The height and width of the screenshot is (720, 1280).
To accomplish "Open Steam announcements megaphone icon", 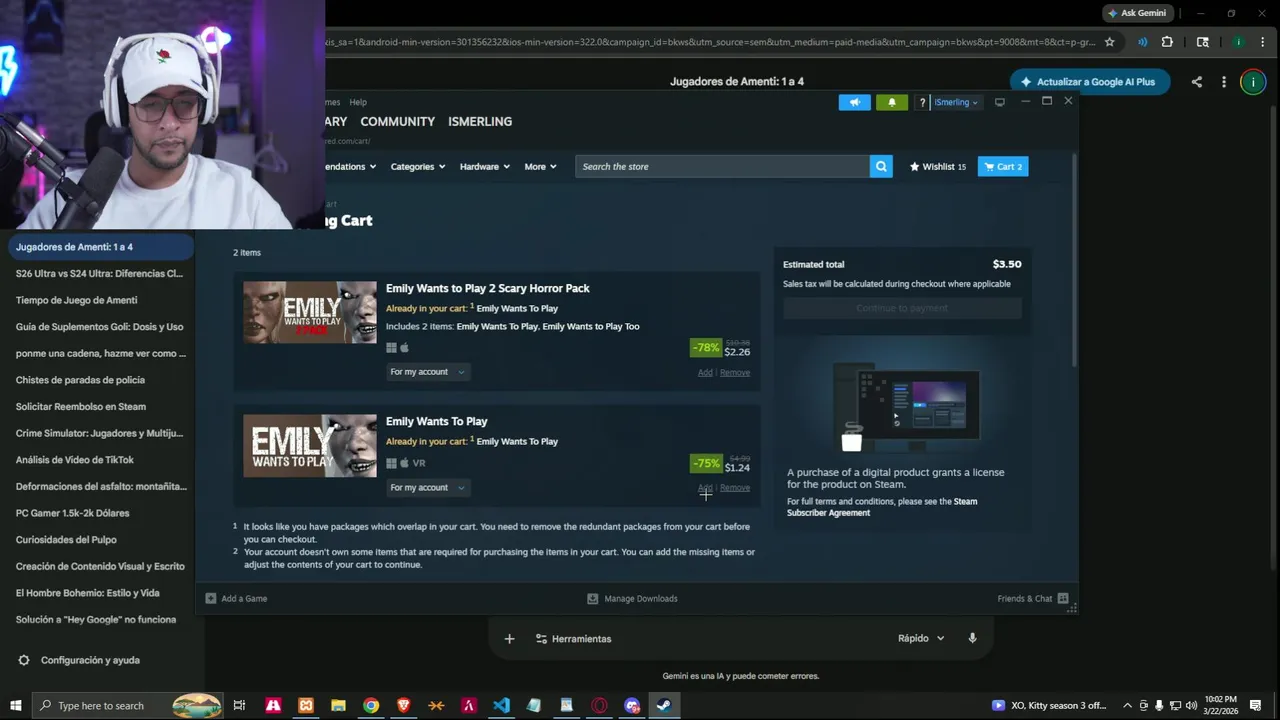I will tap(854, 102).
